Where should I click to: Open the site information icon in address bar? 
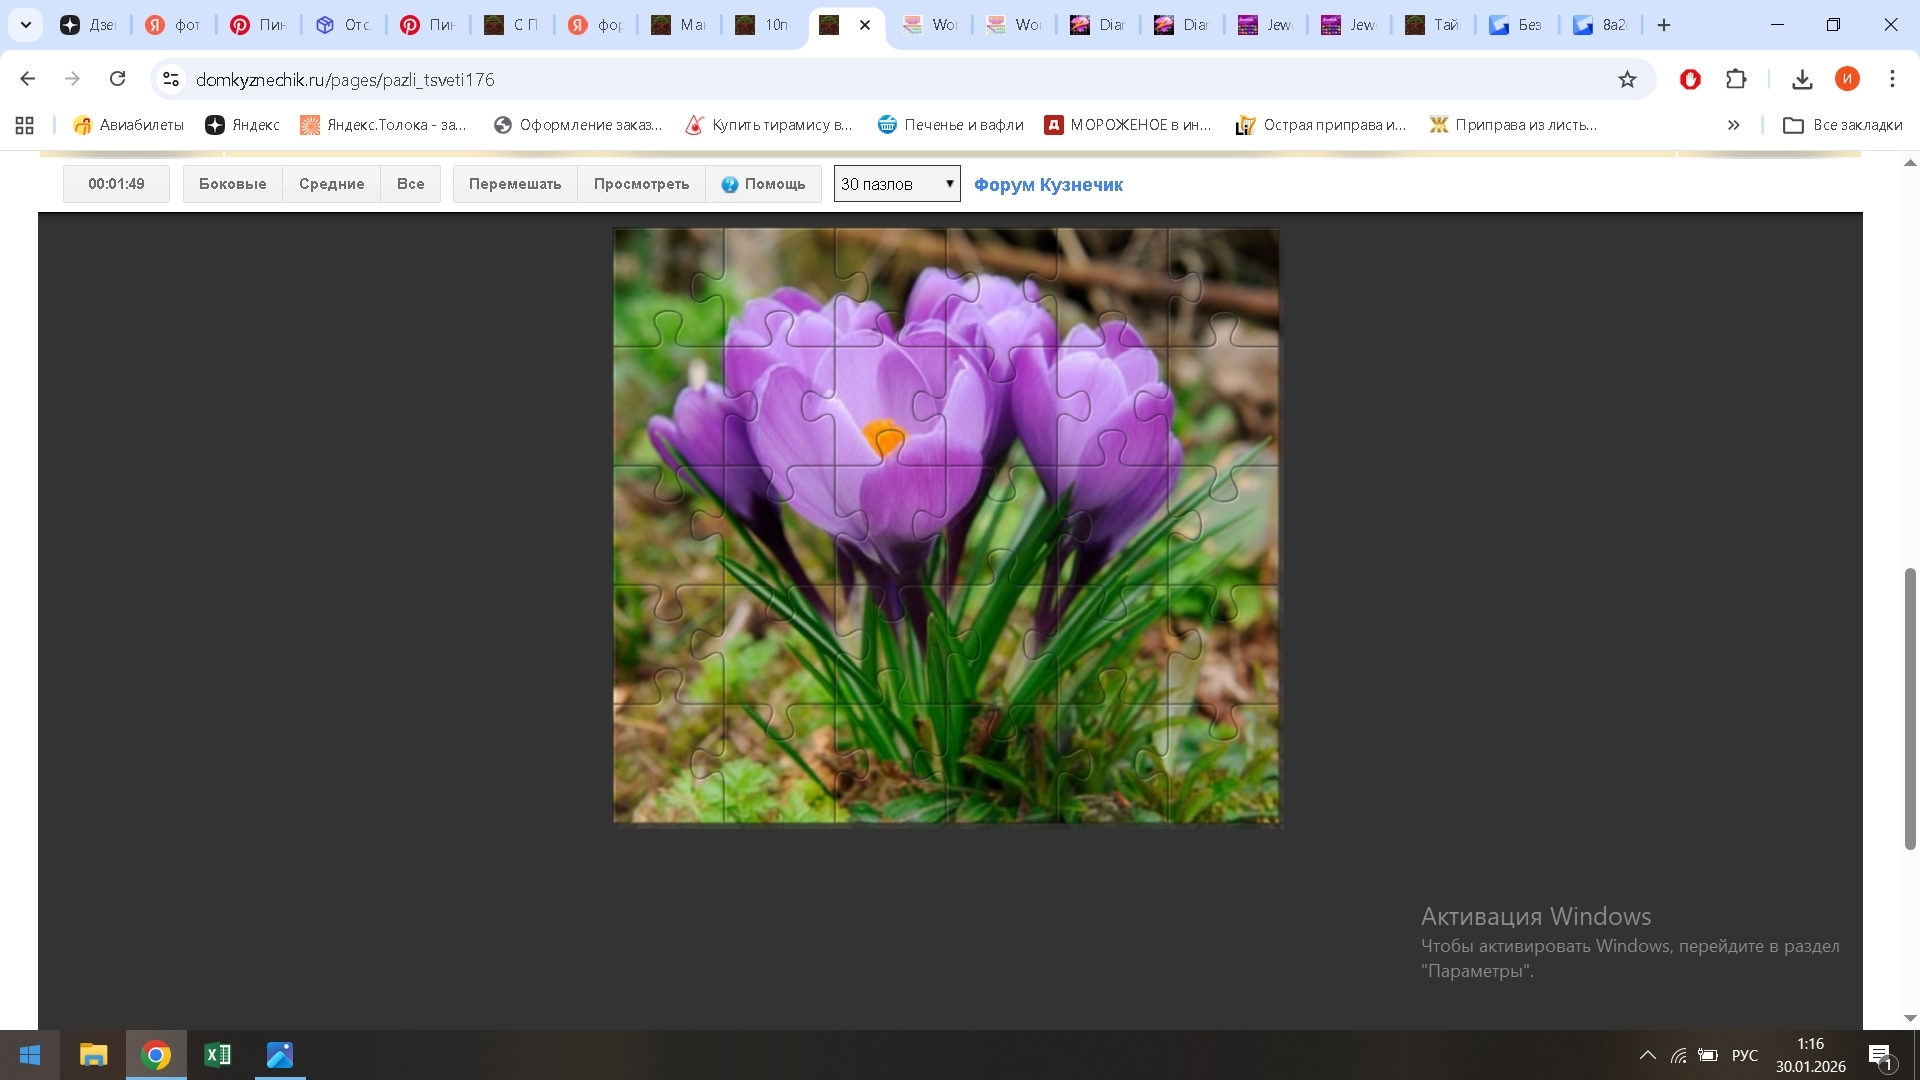(171, 79)
